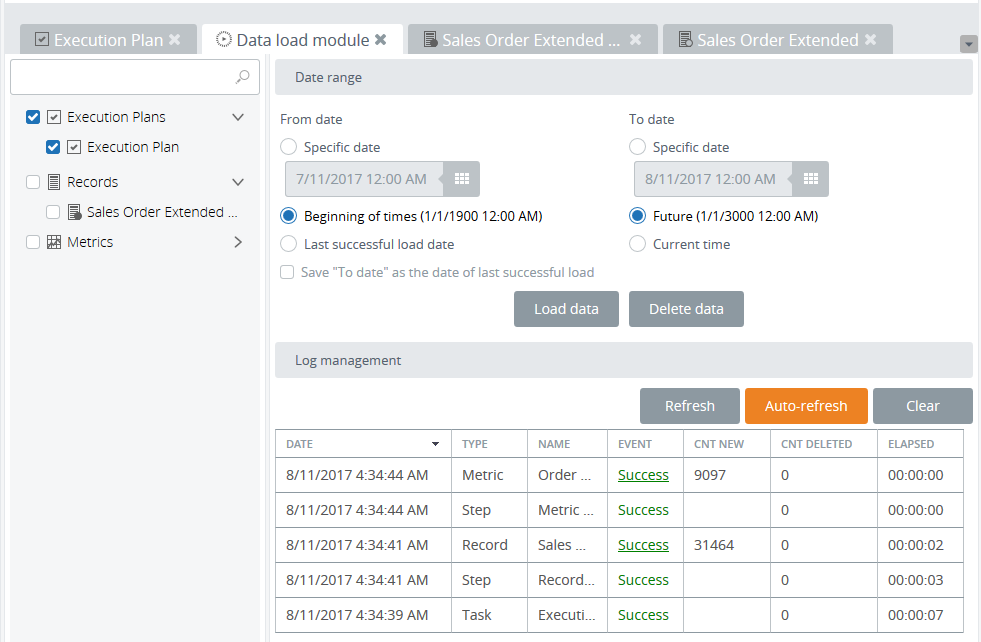Open the Success link for the Metric row
Screen dimensions: 981x642
643,475
